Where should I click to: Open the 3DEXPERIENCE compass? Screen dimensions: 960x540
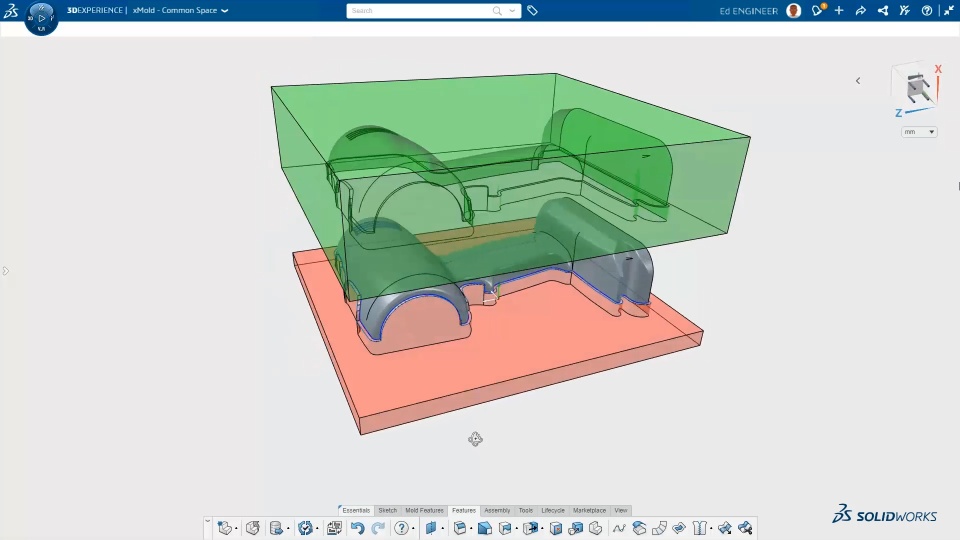41,18
